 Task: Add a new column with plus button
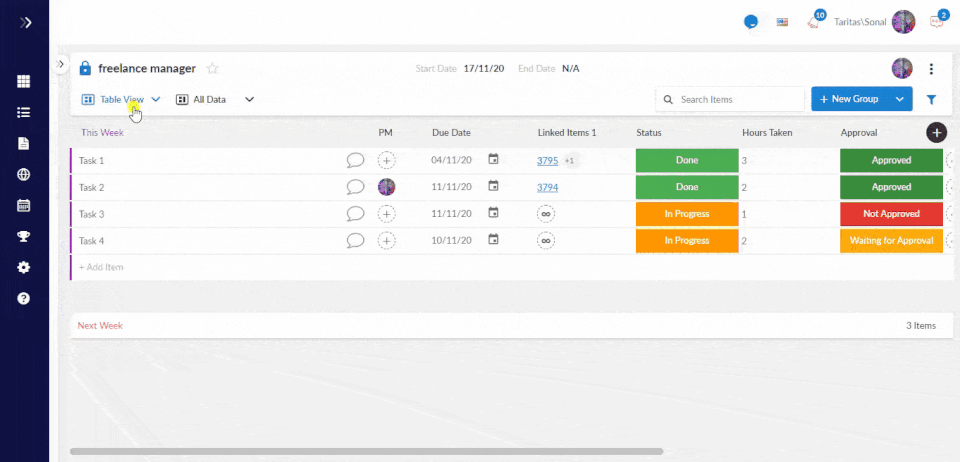pyautogui.click(x=936, y=133)
